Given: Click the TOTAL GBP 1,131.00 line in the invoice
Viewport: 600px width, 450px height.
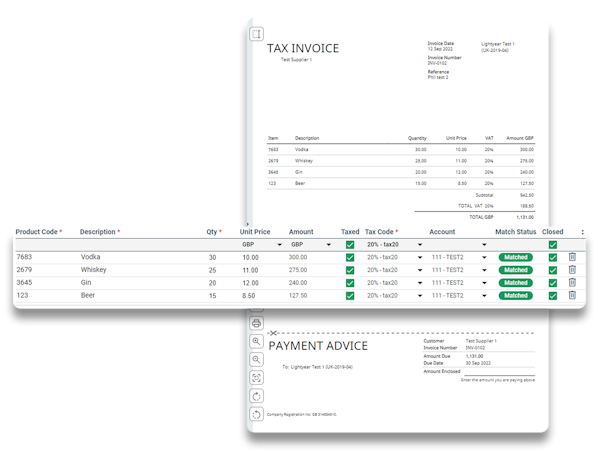Looking at the screenshot, I should (x=502, y=217).
